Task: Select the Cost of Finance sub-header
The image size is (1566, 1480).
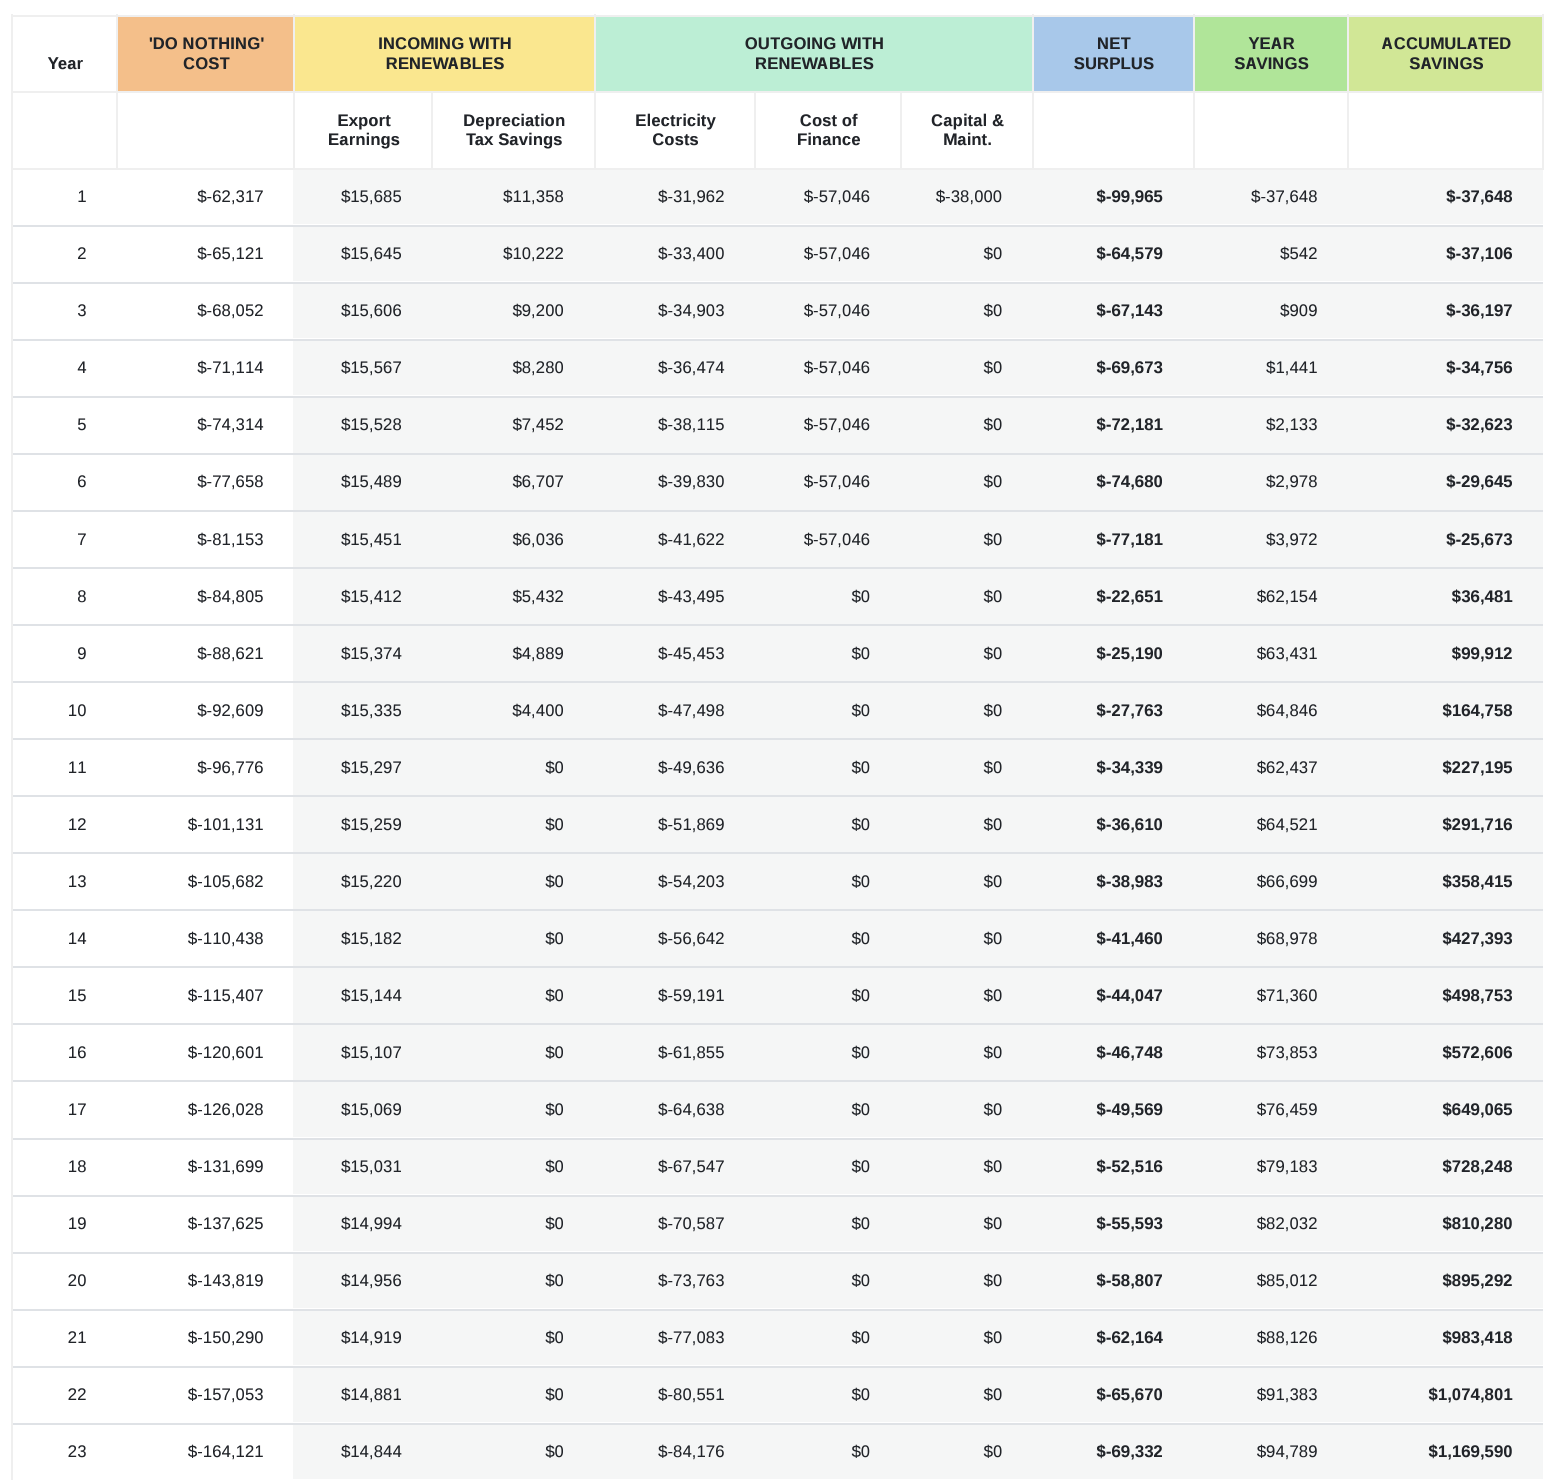Action: [828, 130]
